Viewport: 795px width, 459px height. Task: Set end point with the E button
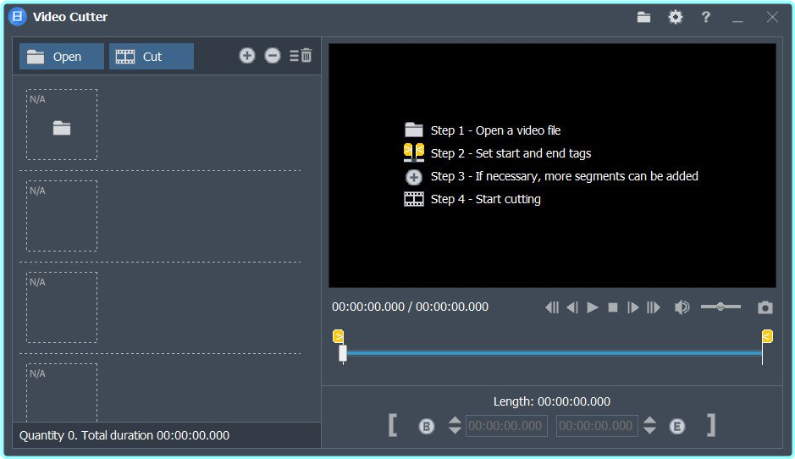(x=677, y=426)
